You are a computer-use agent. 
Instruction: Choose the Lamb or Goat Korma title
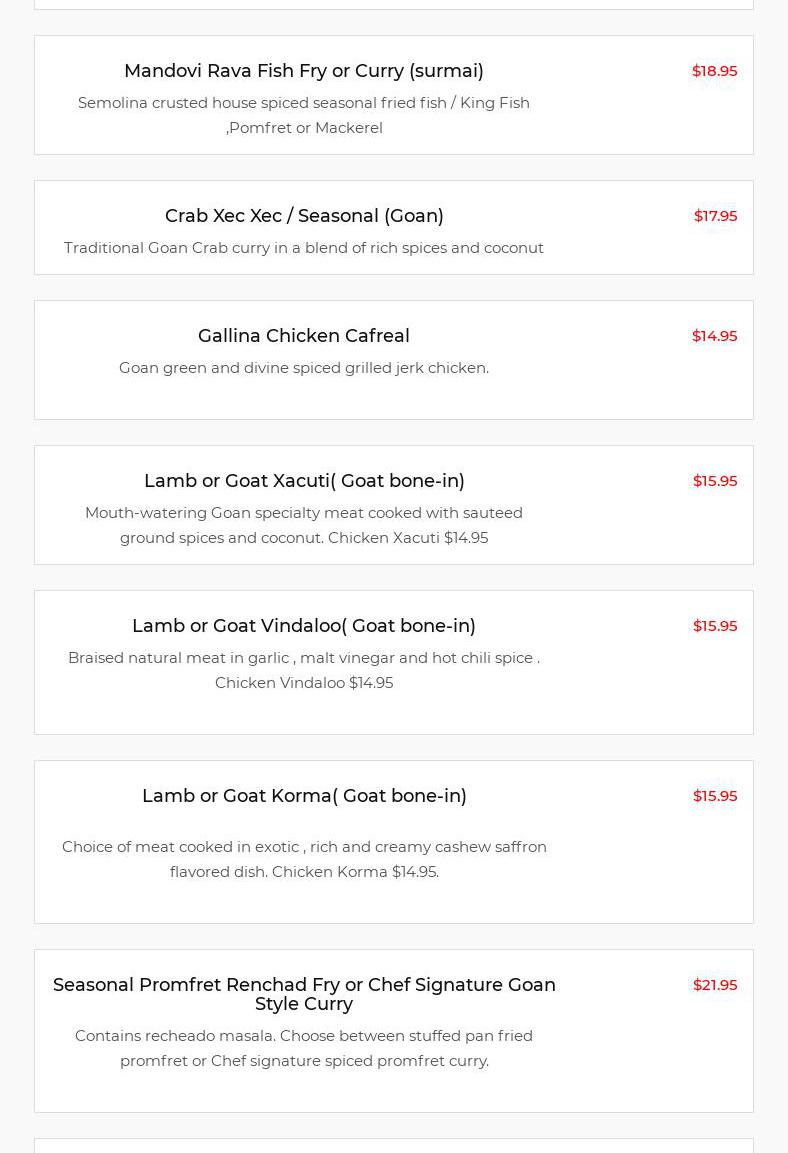point(304,796)
